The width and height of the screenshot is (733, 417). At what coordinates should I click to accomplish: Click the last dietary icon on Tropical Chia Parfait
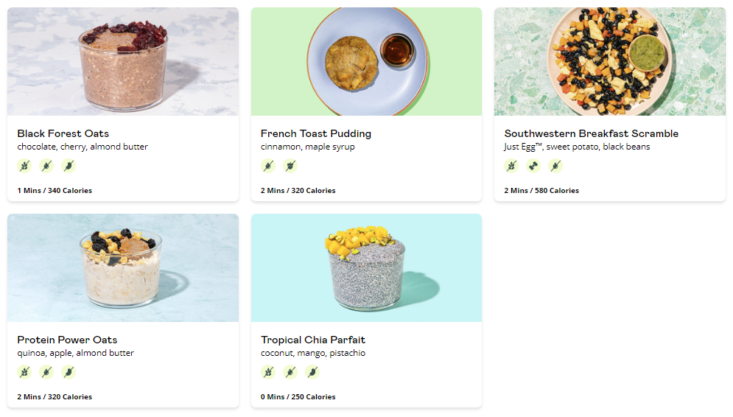[x=312, y=372]
